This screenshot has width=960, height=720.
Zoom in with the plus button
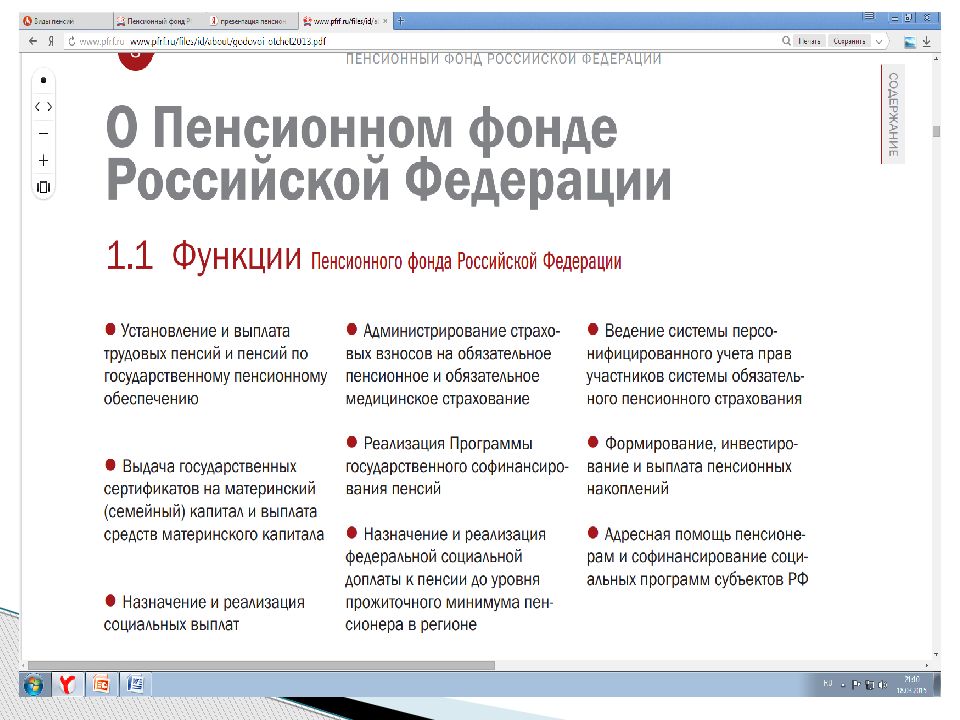pyautogui.click(x=43, y=160)
